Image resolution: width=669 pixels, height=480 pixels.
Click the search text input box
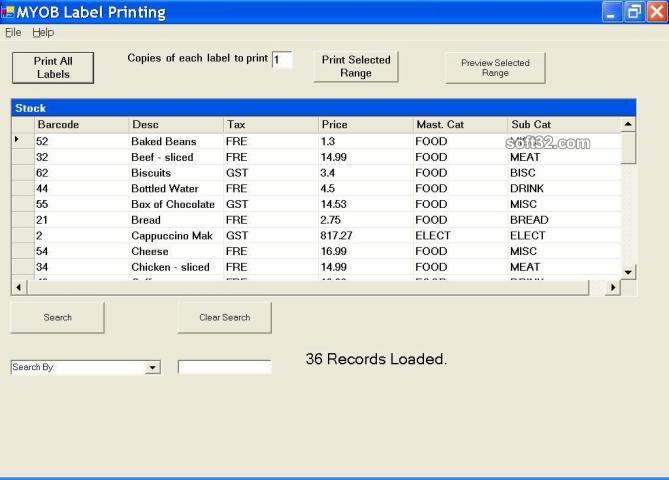pos(224,367)
